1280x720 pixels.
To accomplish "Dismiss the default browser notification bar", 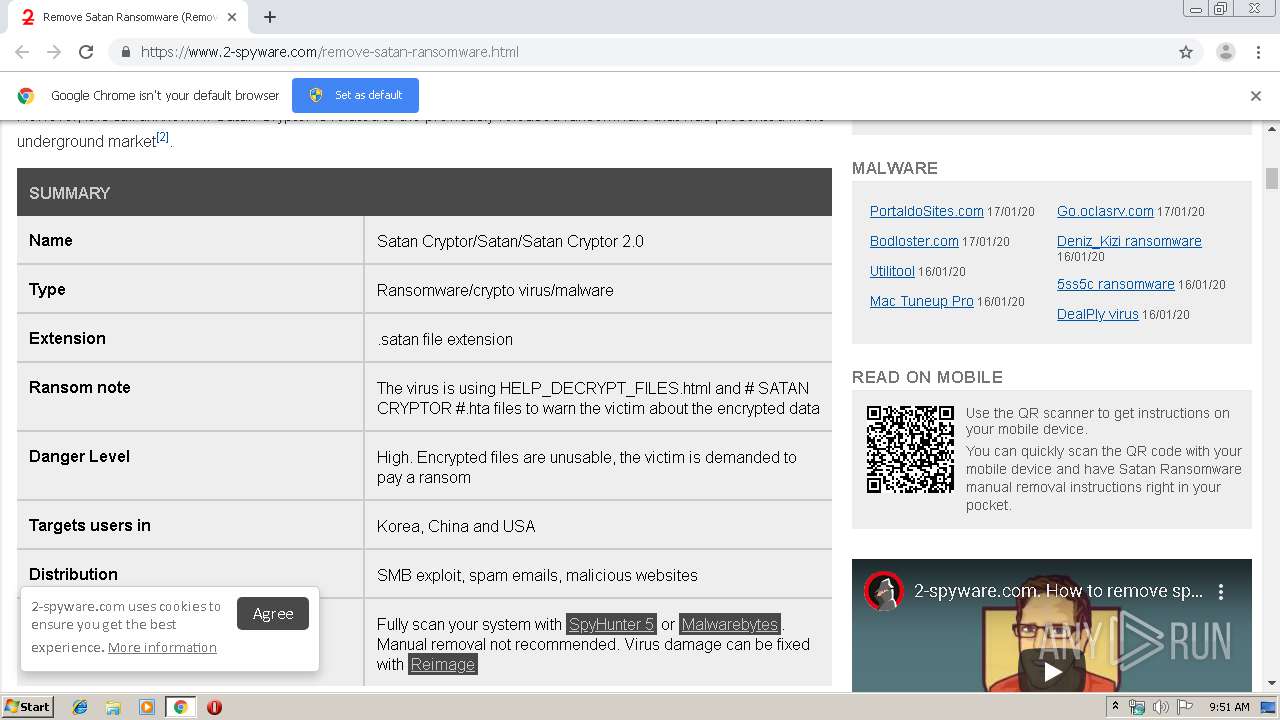I will [1256, 96].
